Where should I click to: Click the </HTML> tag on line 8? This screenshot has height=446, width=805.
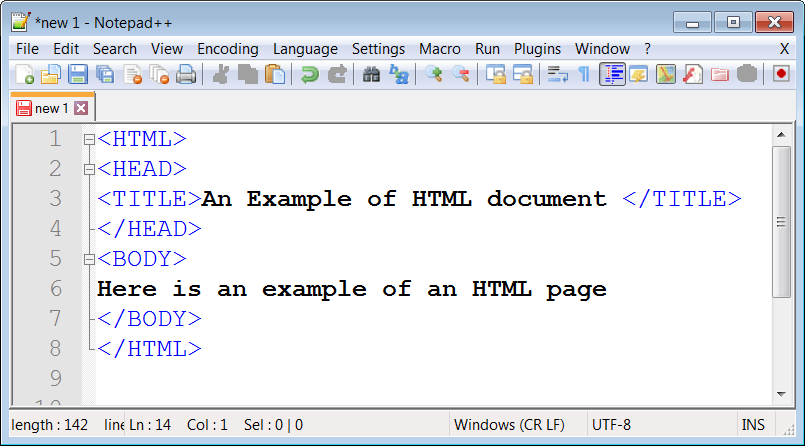pos(149,349)
